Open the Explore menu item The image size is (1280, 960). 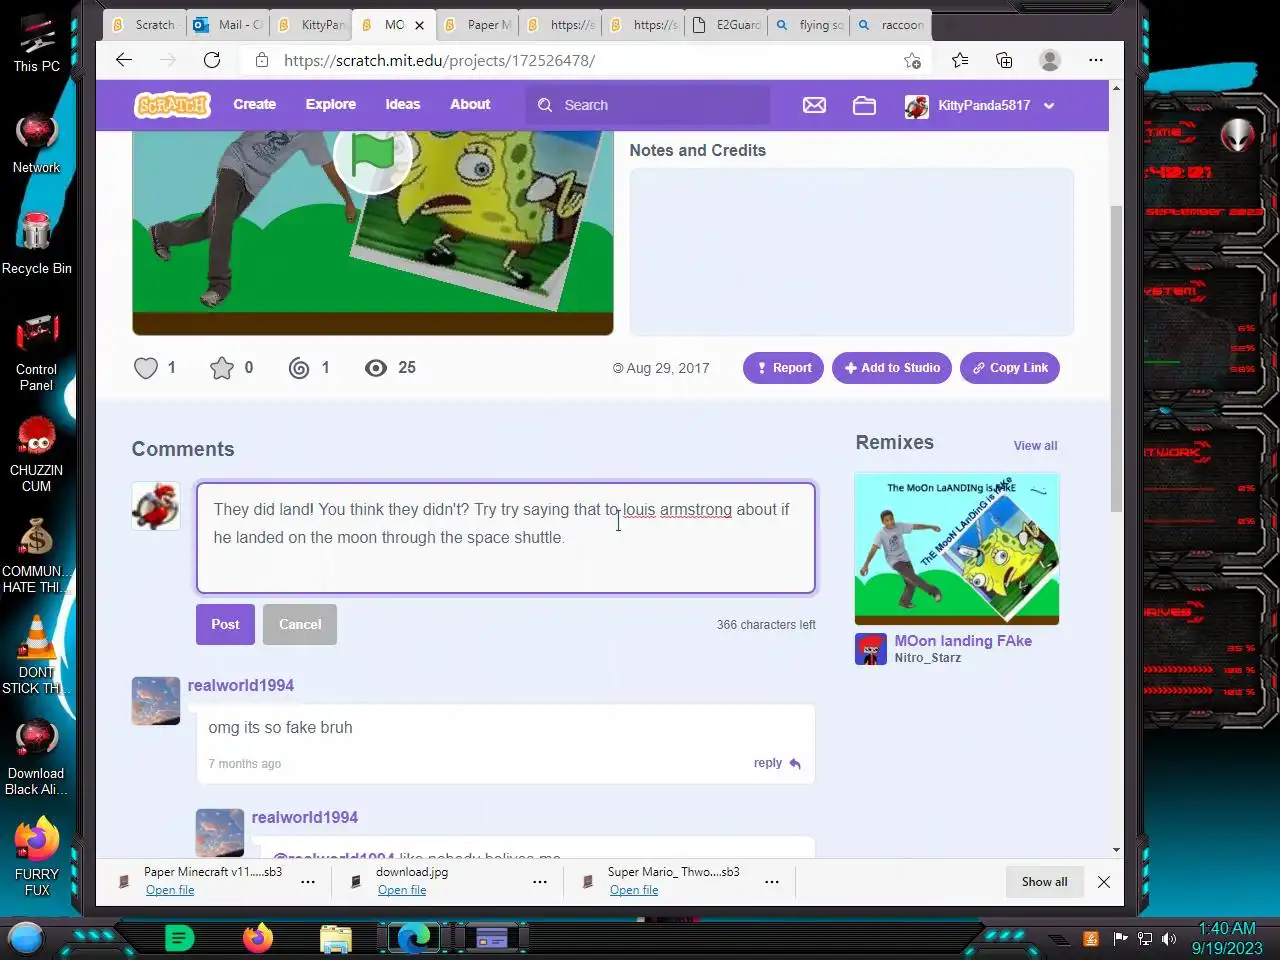(331, 104)
